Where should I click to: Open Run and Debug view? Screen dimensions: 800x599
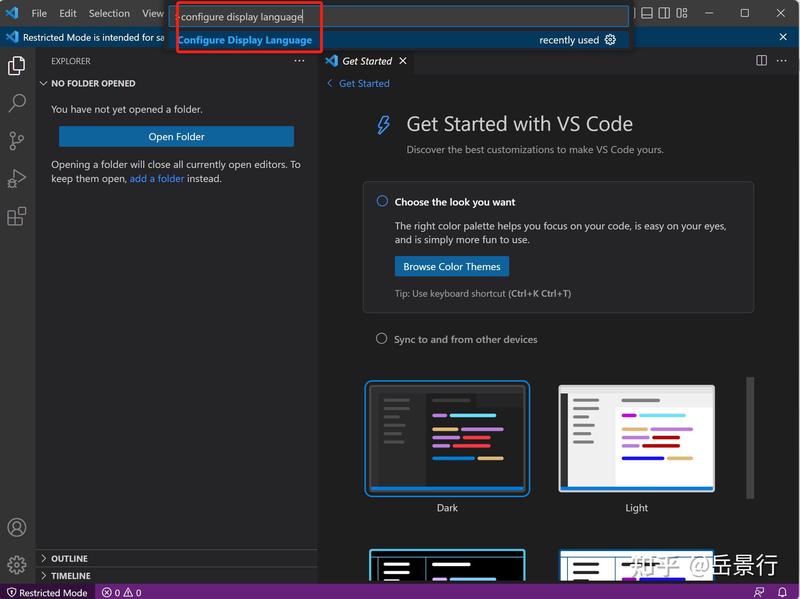16,179
